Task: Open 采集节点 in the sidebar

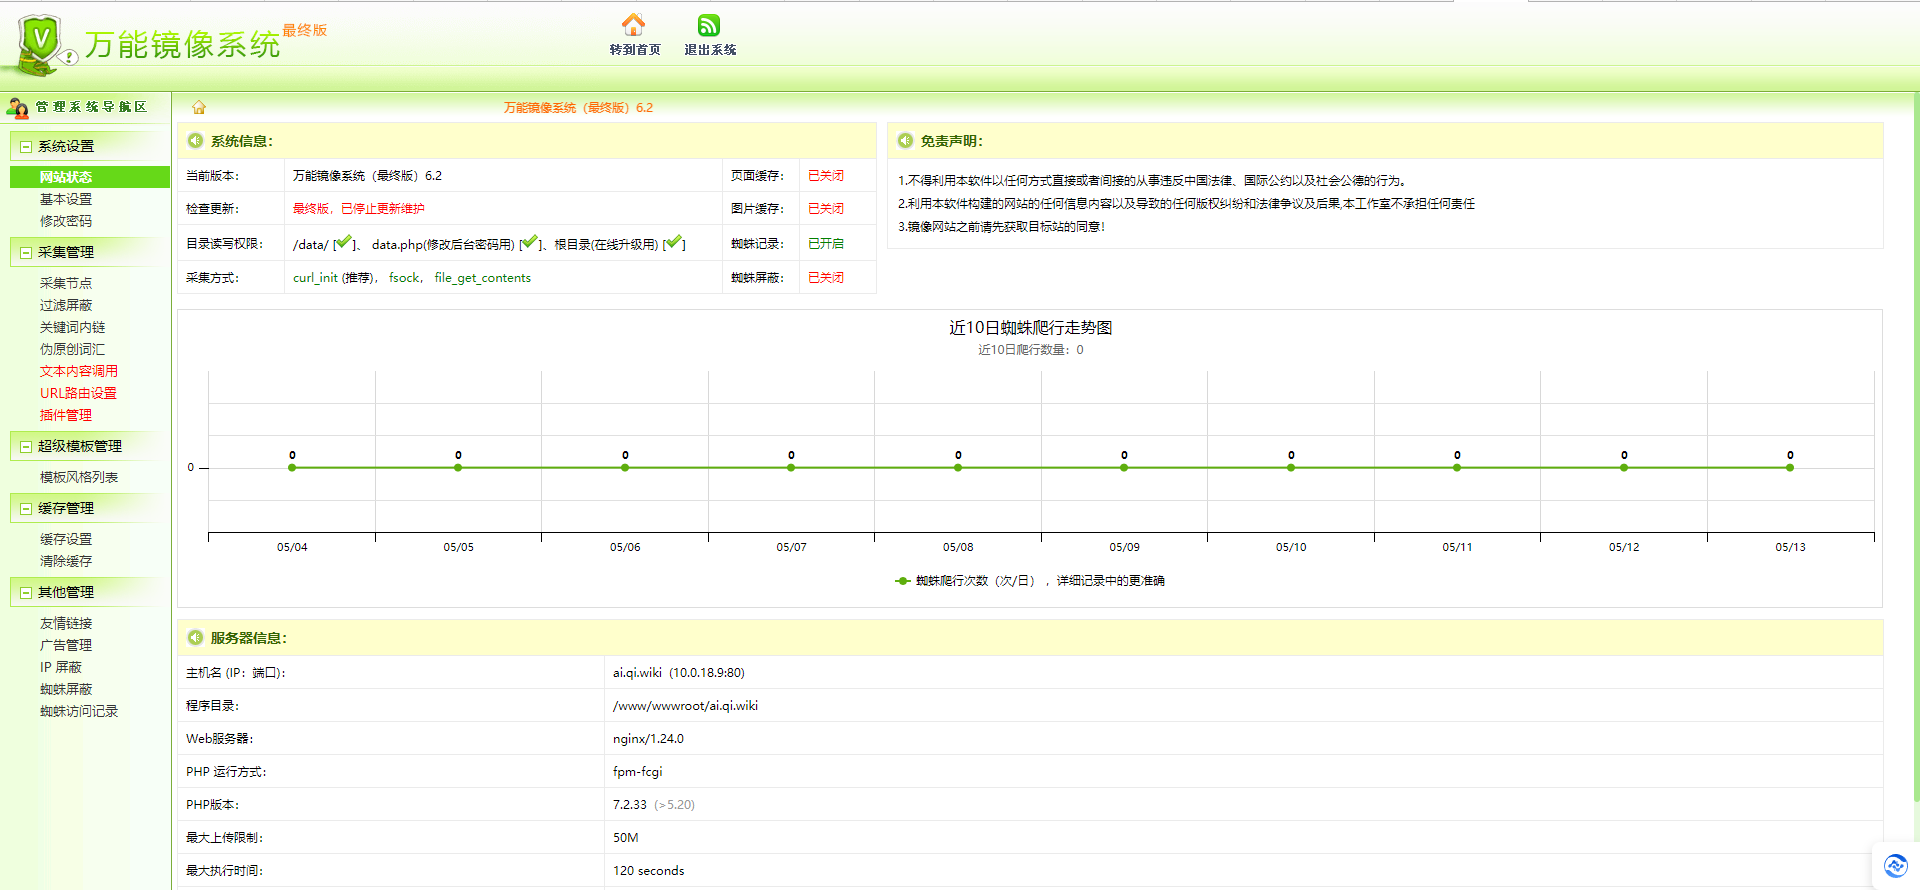Action: [66, 283]
